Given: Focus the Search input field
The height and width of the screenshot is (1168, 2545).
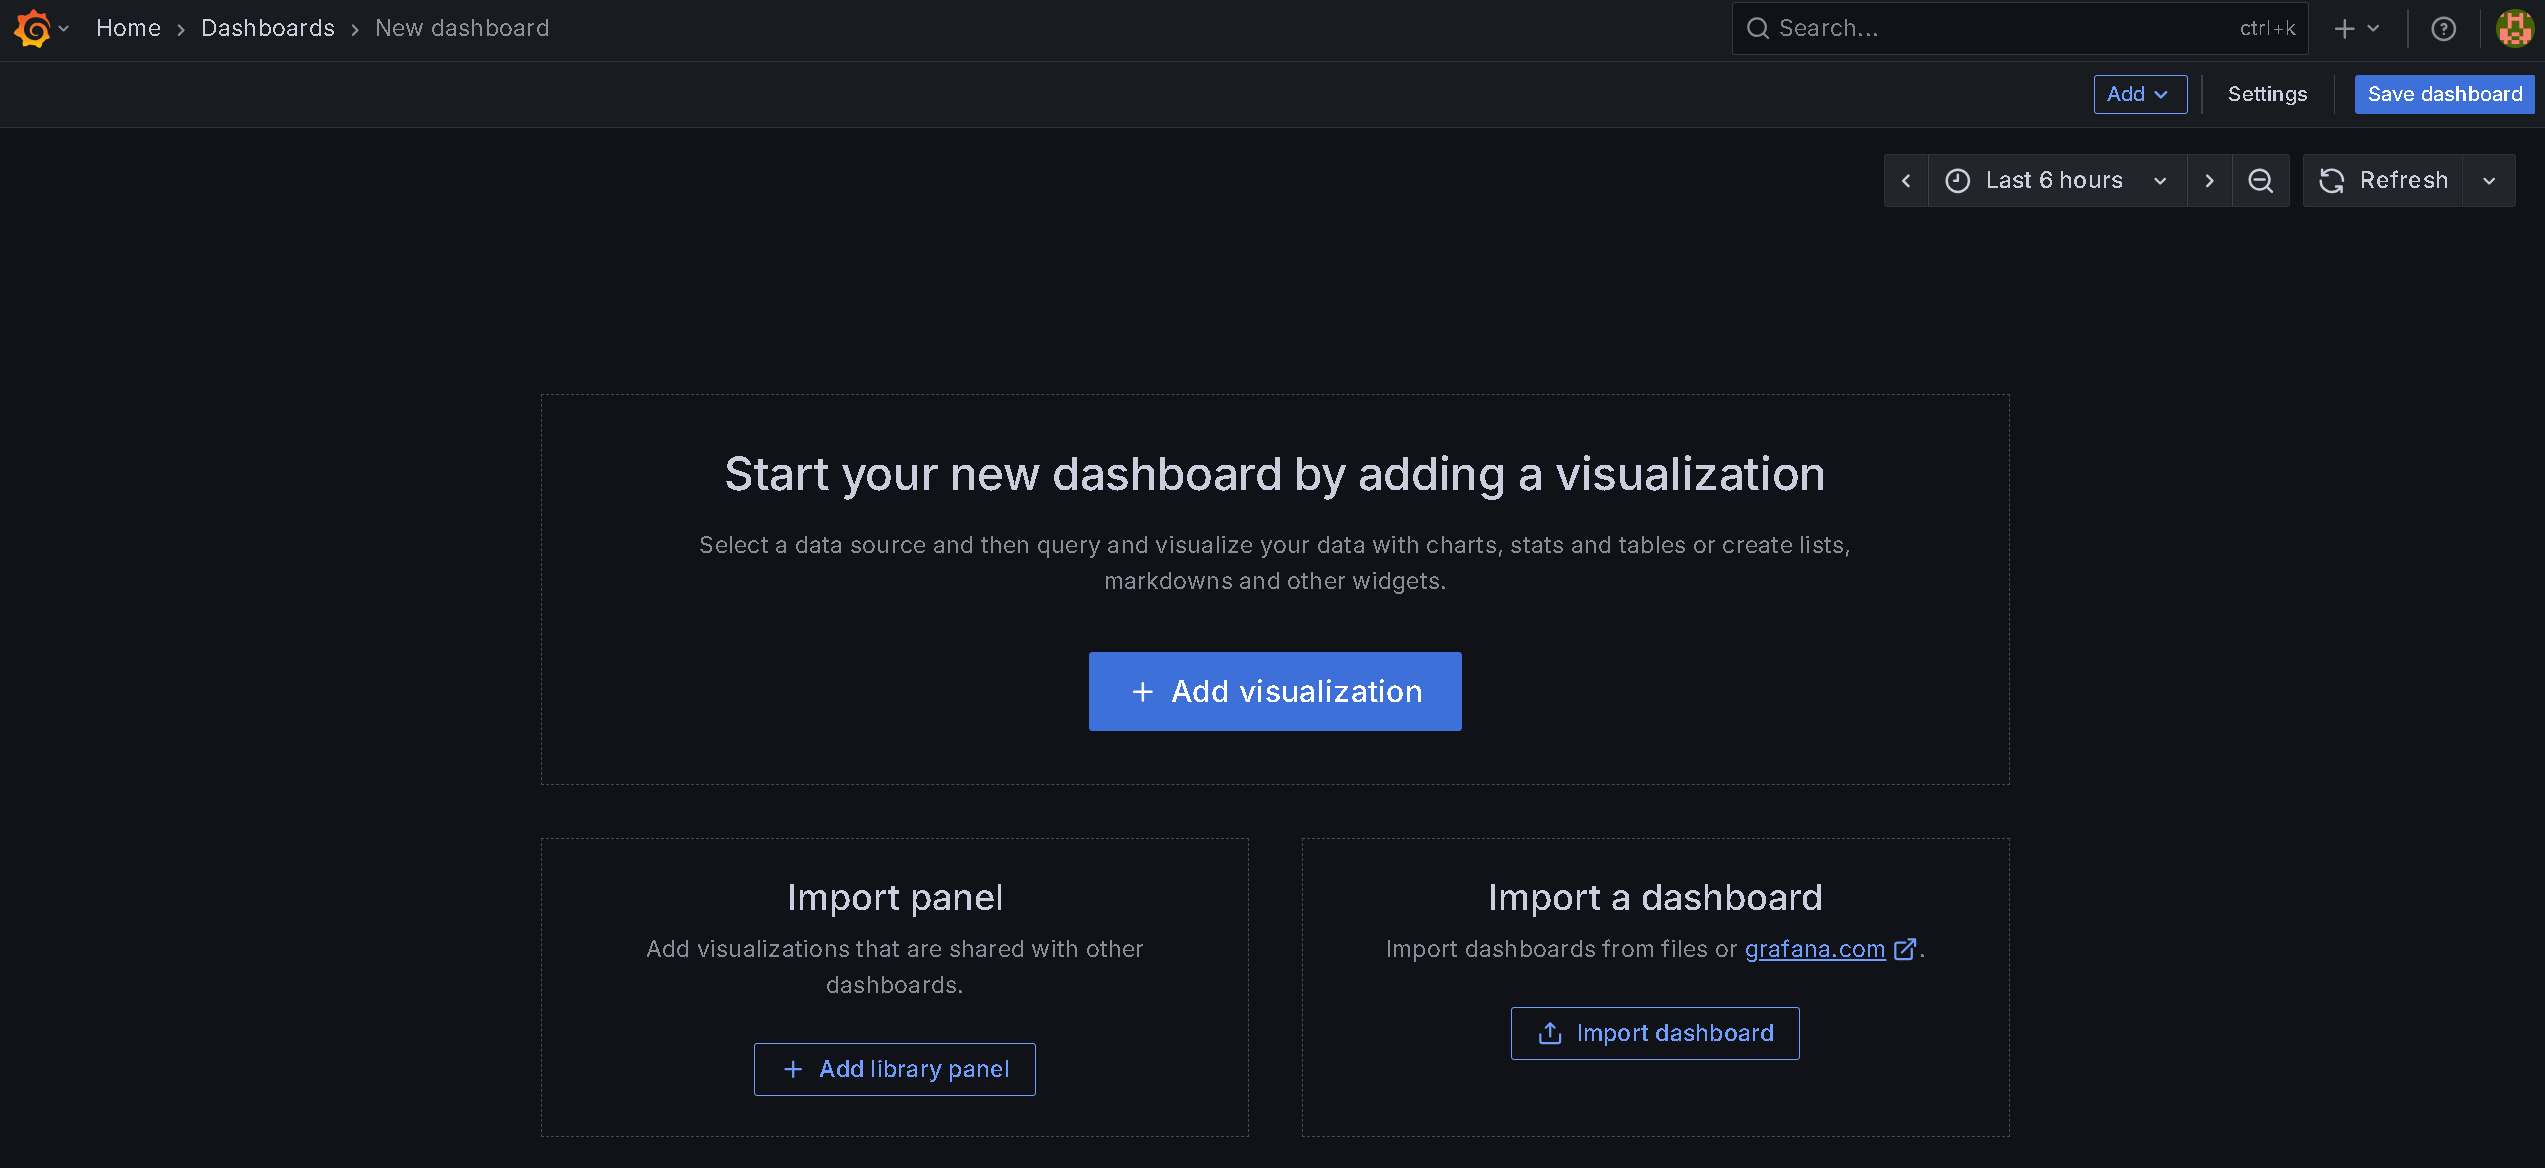Looking at the screenshot, I should coord(2000,29).
